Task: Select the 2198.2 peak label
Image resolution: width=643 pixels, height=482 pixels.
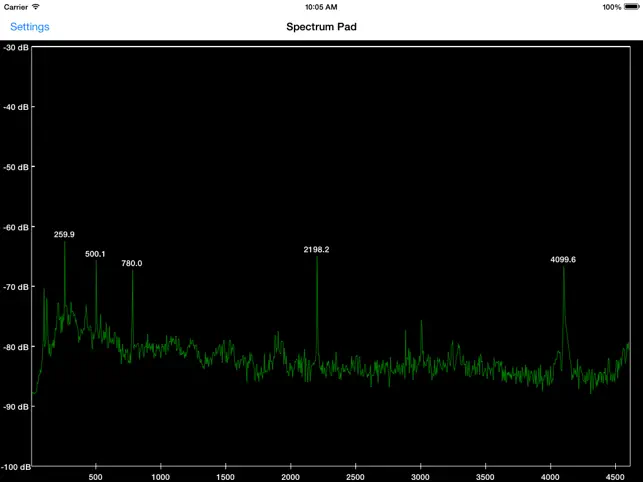Action: click(316, 249)
